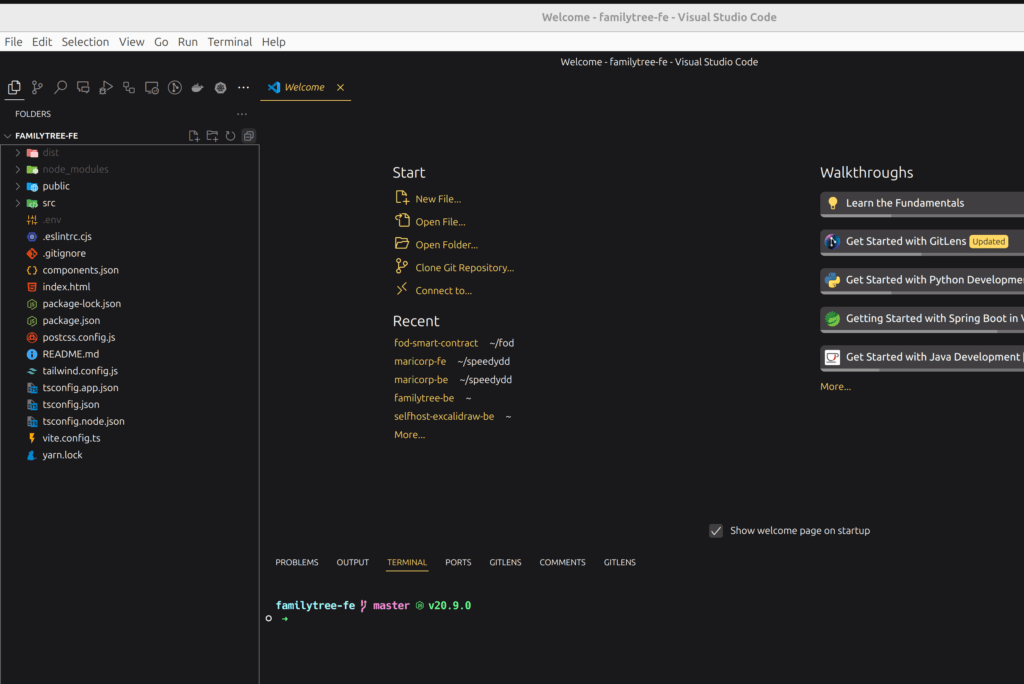
Task: Open the Comments view icon in activity bar
Action: 83,87
